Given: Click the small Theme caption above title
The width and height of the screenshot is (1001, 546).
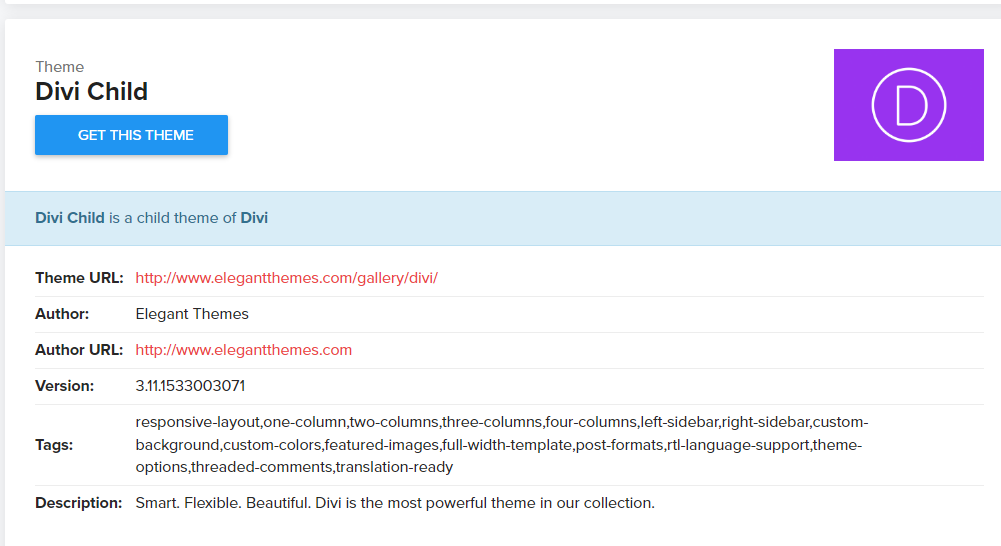Looking at the screenshot, I should [59, 67].
